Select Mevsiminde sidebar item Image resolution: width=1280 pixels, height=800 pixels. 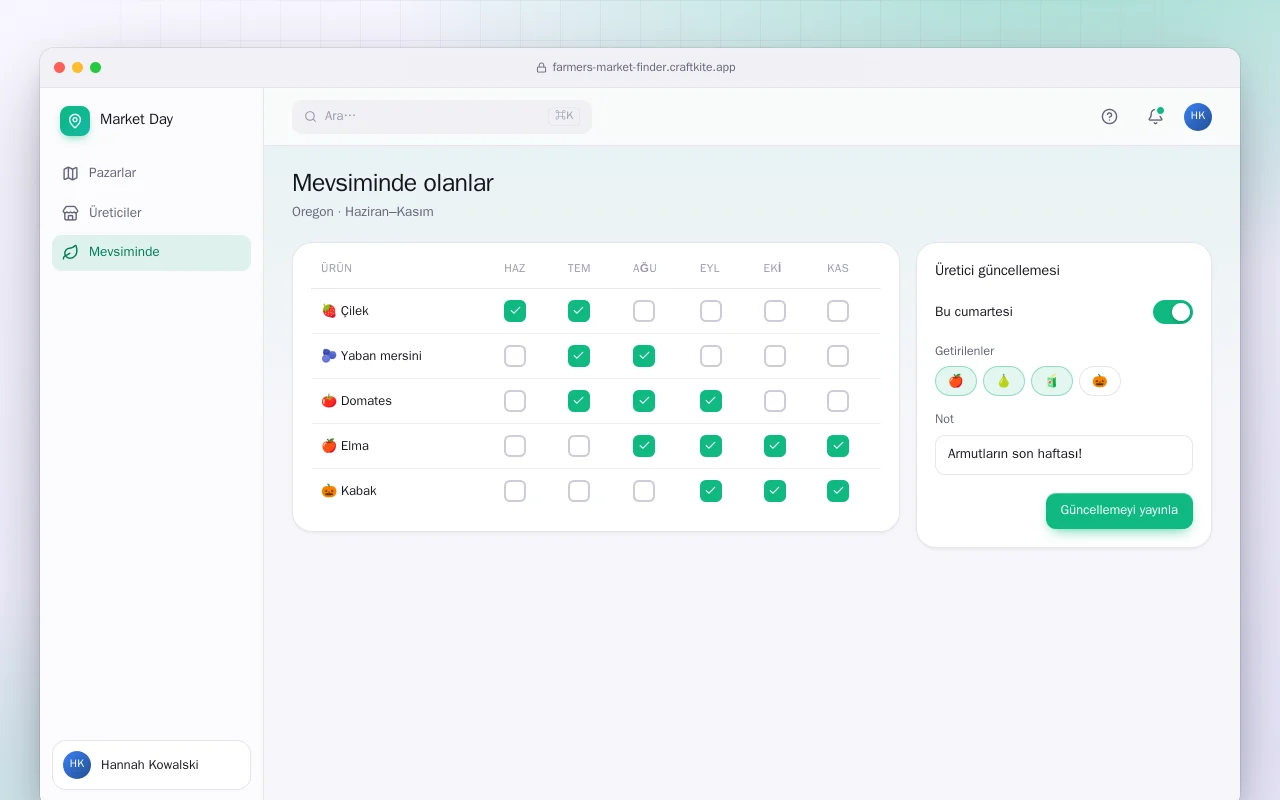(x=151, y=253)
